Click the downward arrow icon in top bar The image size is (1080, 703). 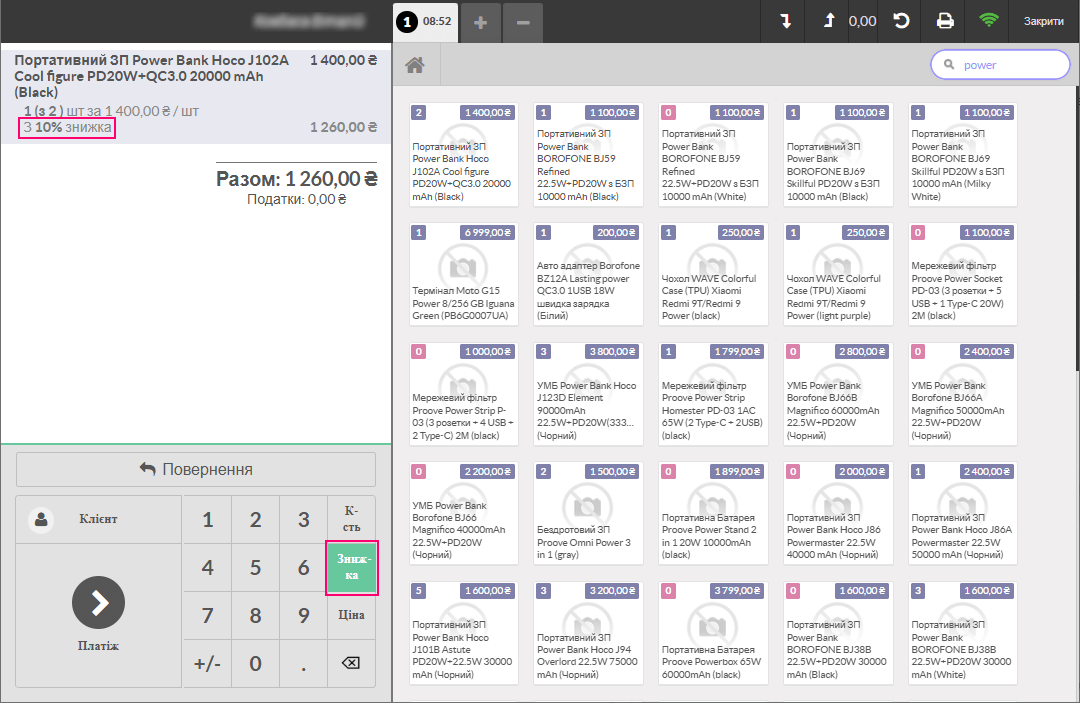[786, 21]
